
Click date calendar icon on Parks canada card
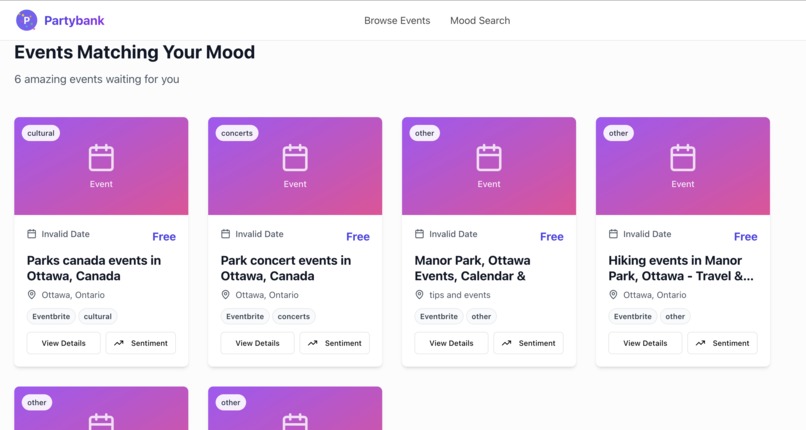click(x=32, y=234)
